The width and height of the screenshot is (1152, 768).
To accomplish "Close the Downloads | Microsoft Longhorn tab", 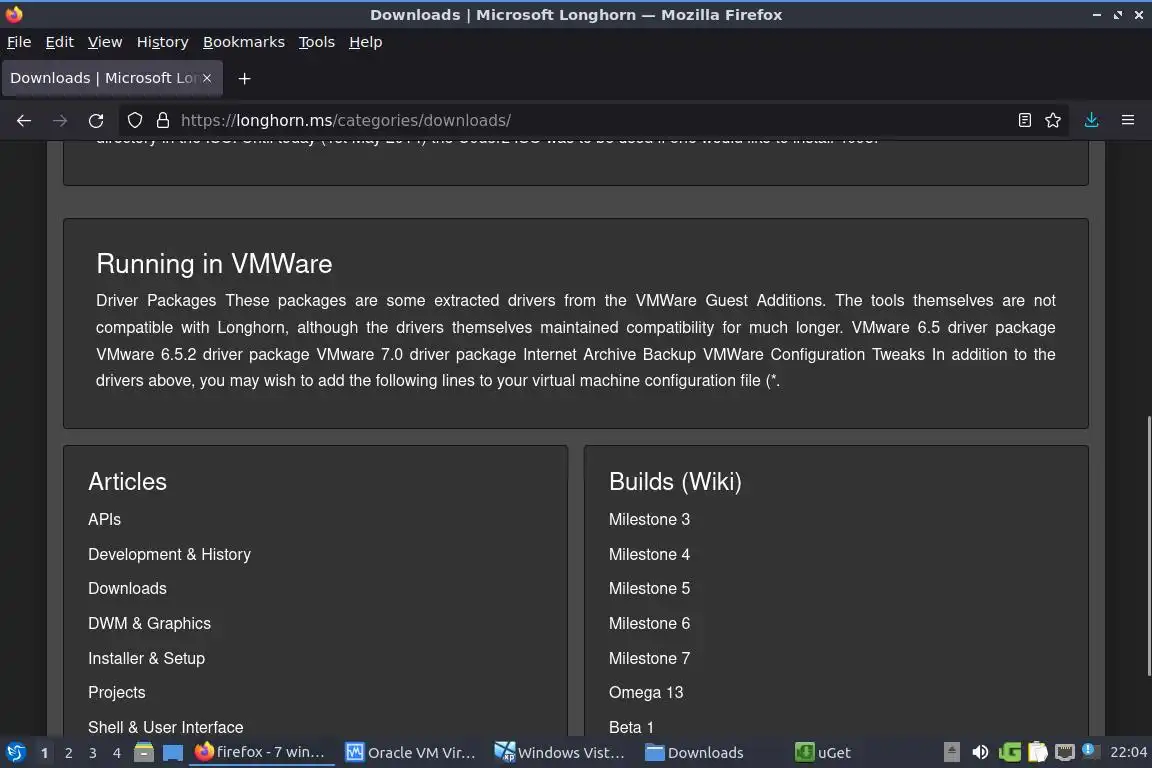I will 207,78.
